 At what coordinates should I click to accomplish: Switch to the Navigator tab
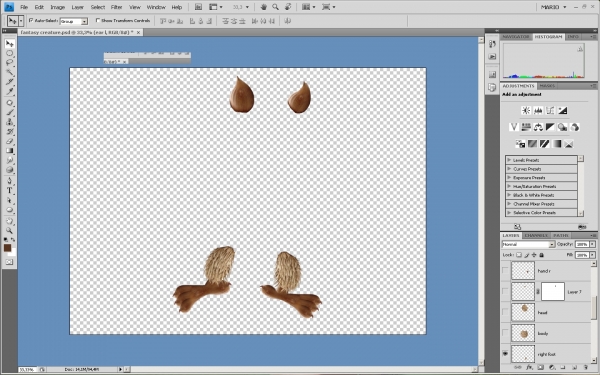(516, 37)
